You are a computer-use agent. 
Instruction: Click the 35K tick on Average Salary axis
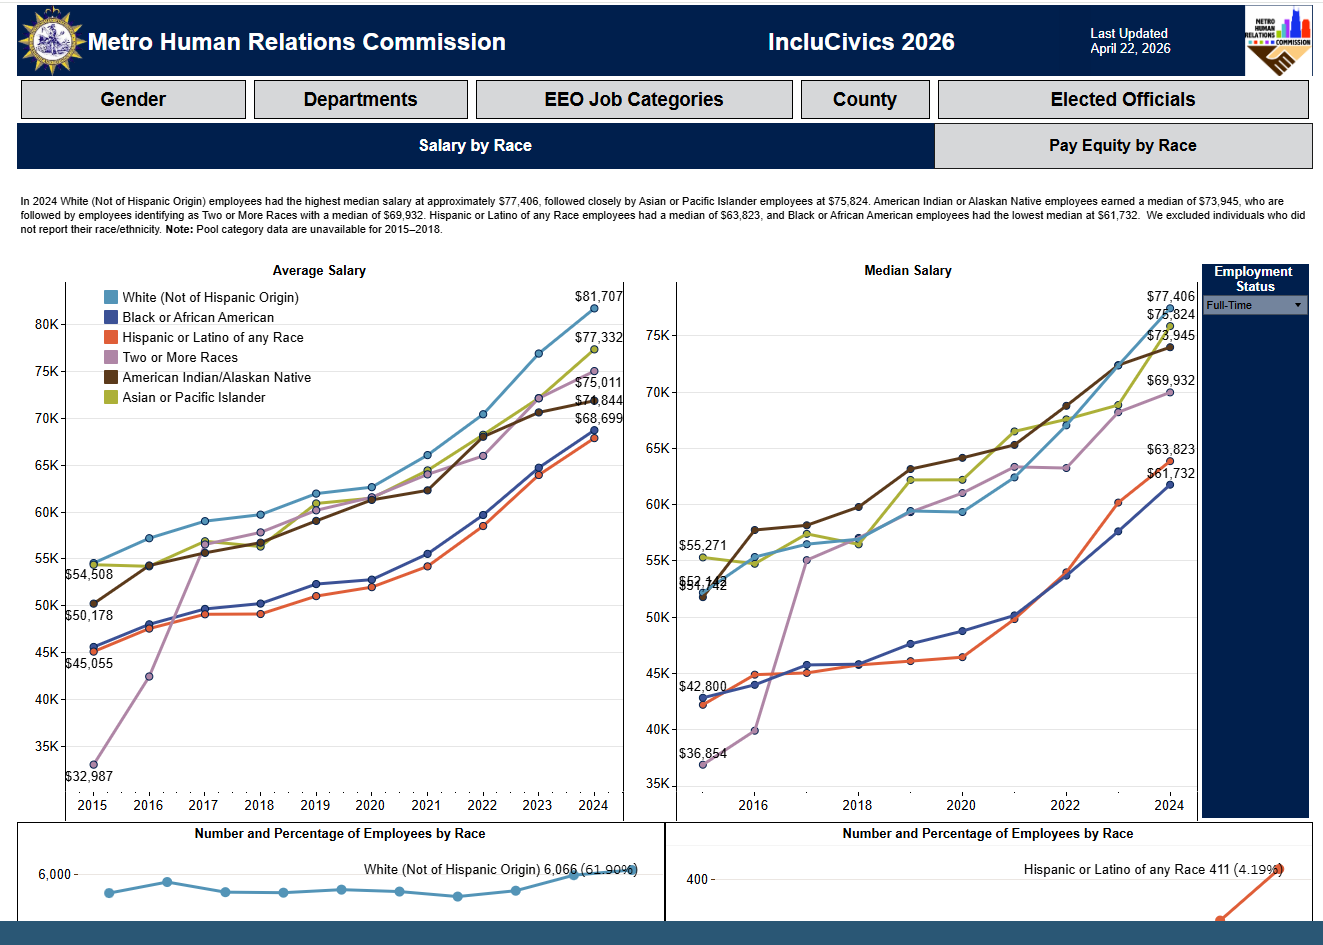tap(47, 746)
